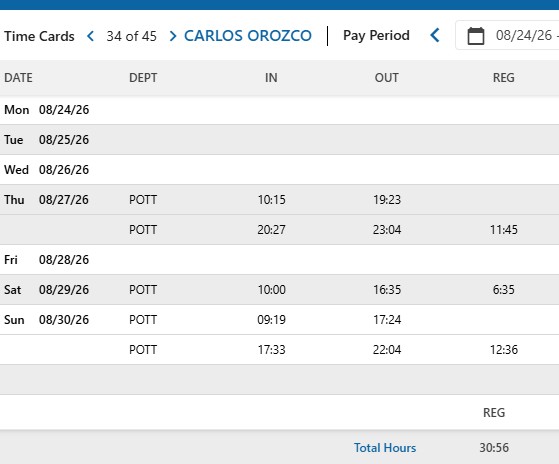Select Sunday POTT department at 17:33

143,350
